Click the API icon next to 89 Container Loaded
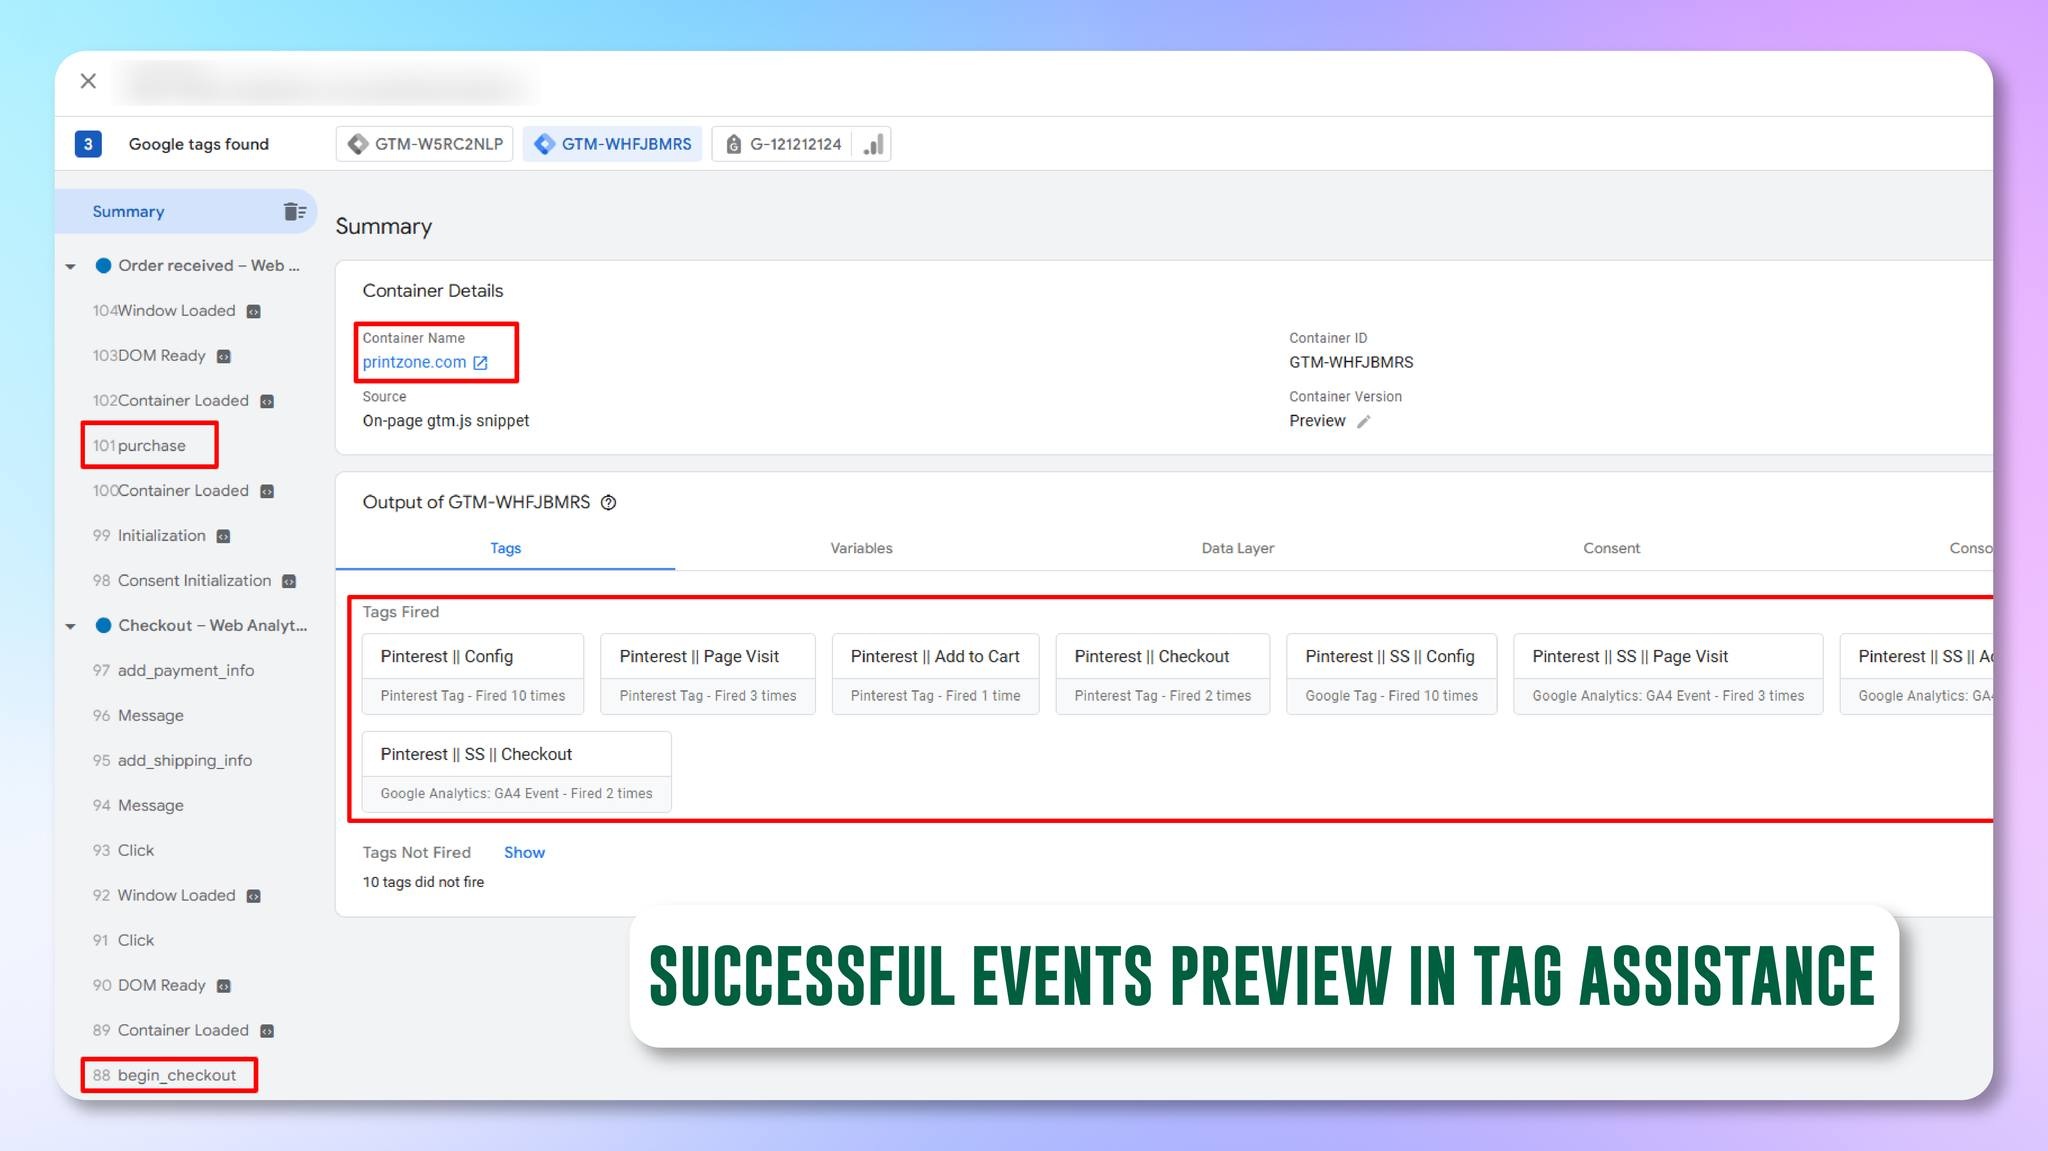The image size is (2048, 1151). [267, 1032]
